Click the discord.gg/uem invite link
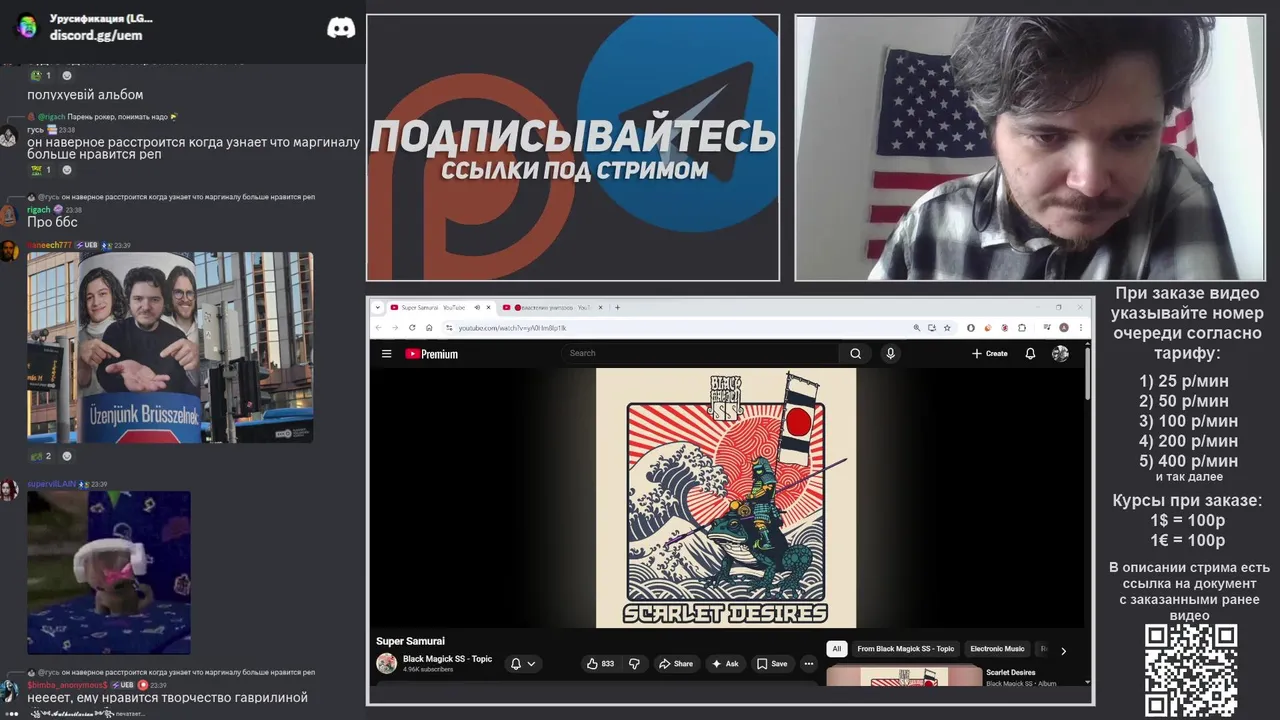The width and height of the screenshot is (1280, 720). pos(96,35)
